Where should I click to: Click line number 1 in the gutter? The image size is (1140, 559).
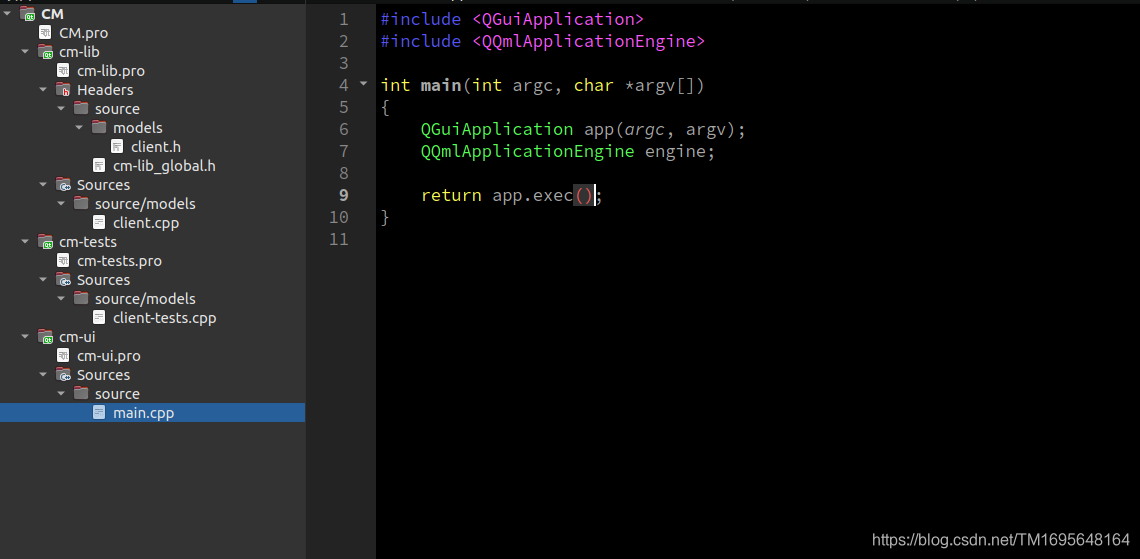343,19
